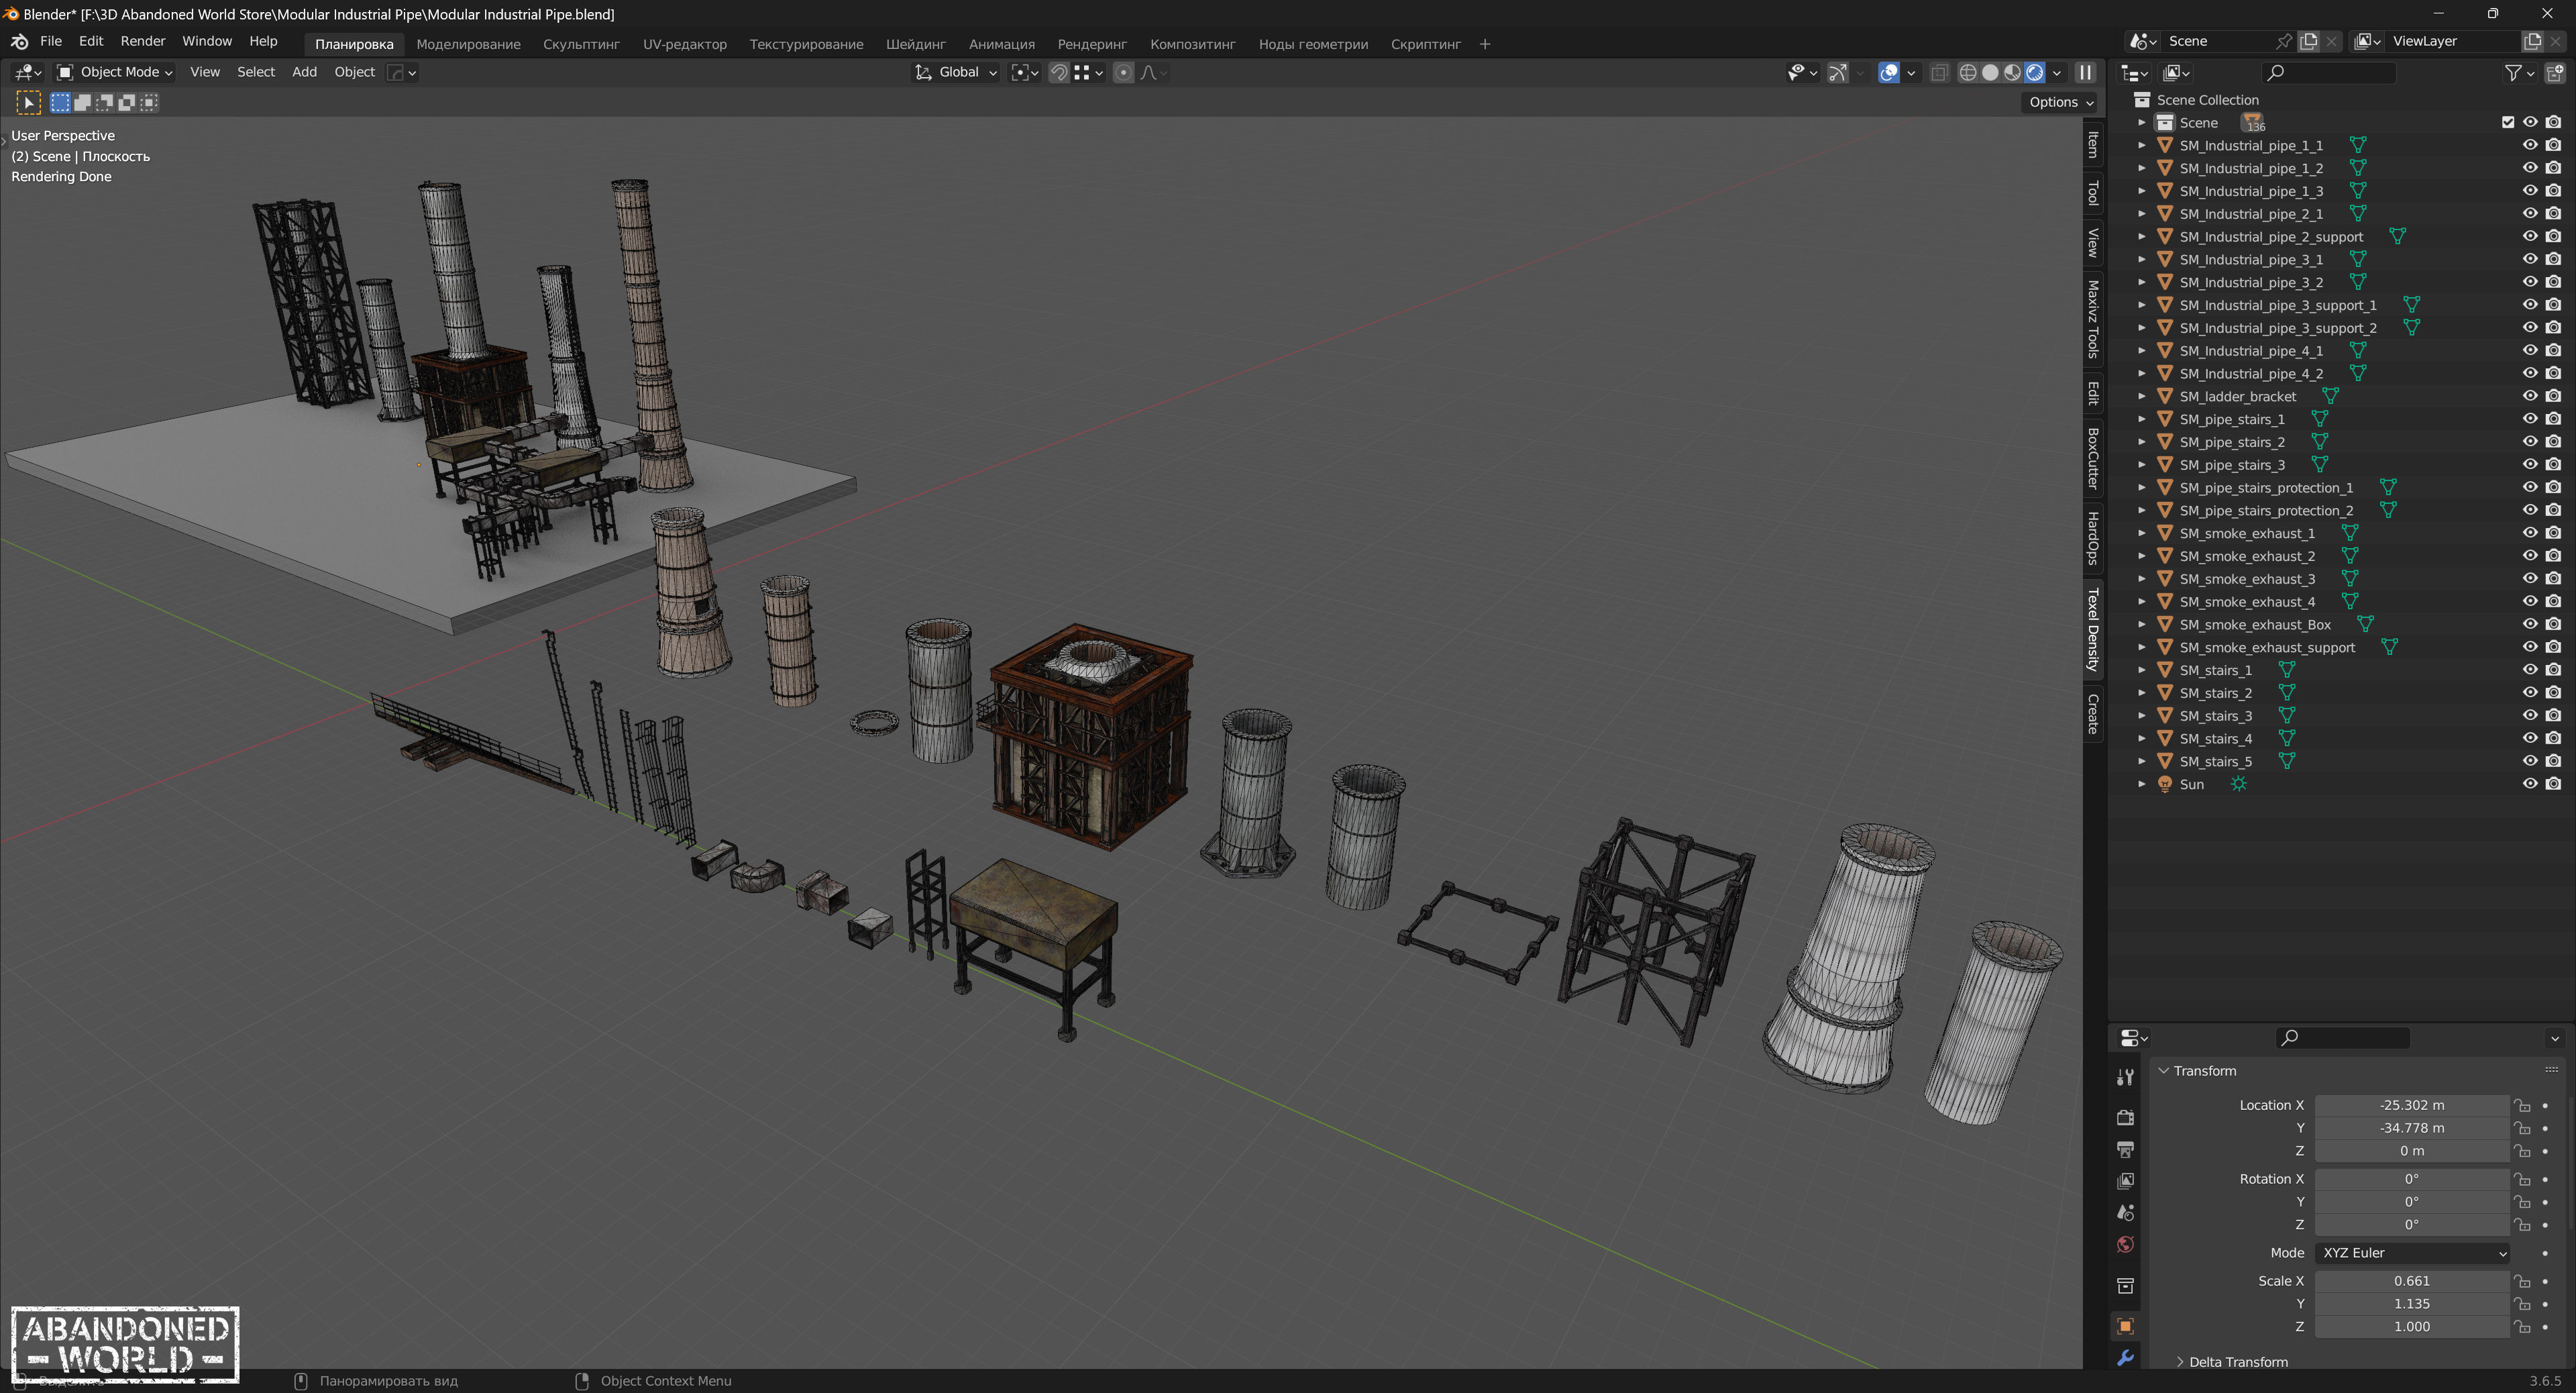Expand SM_ladder_bracket tree item
Image resolution: width=2576 pixels, height=1393 pixels.
(x=2141, y=396)
